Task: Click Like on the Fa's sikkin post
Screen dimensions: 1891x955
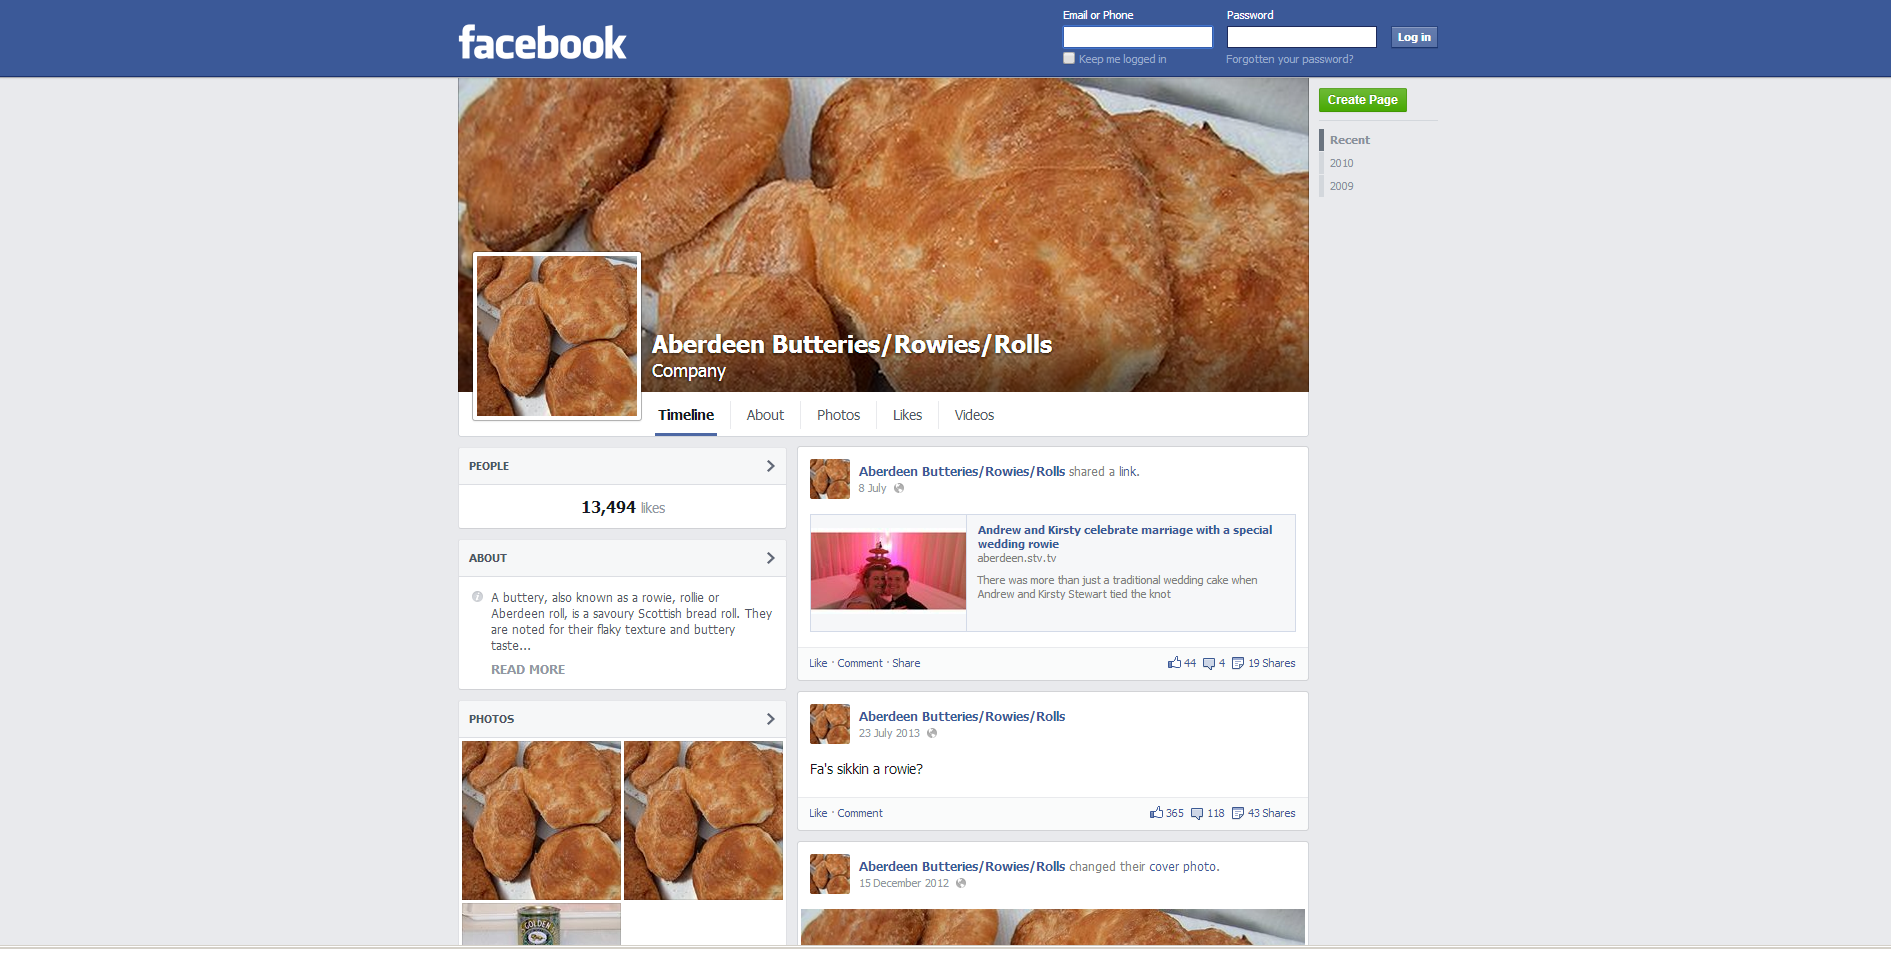Action: click(818, 813)
